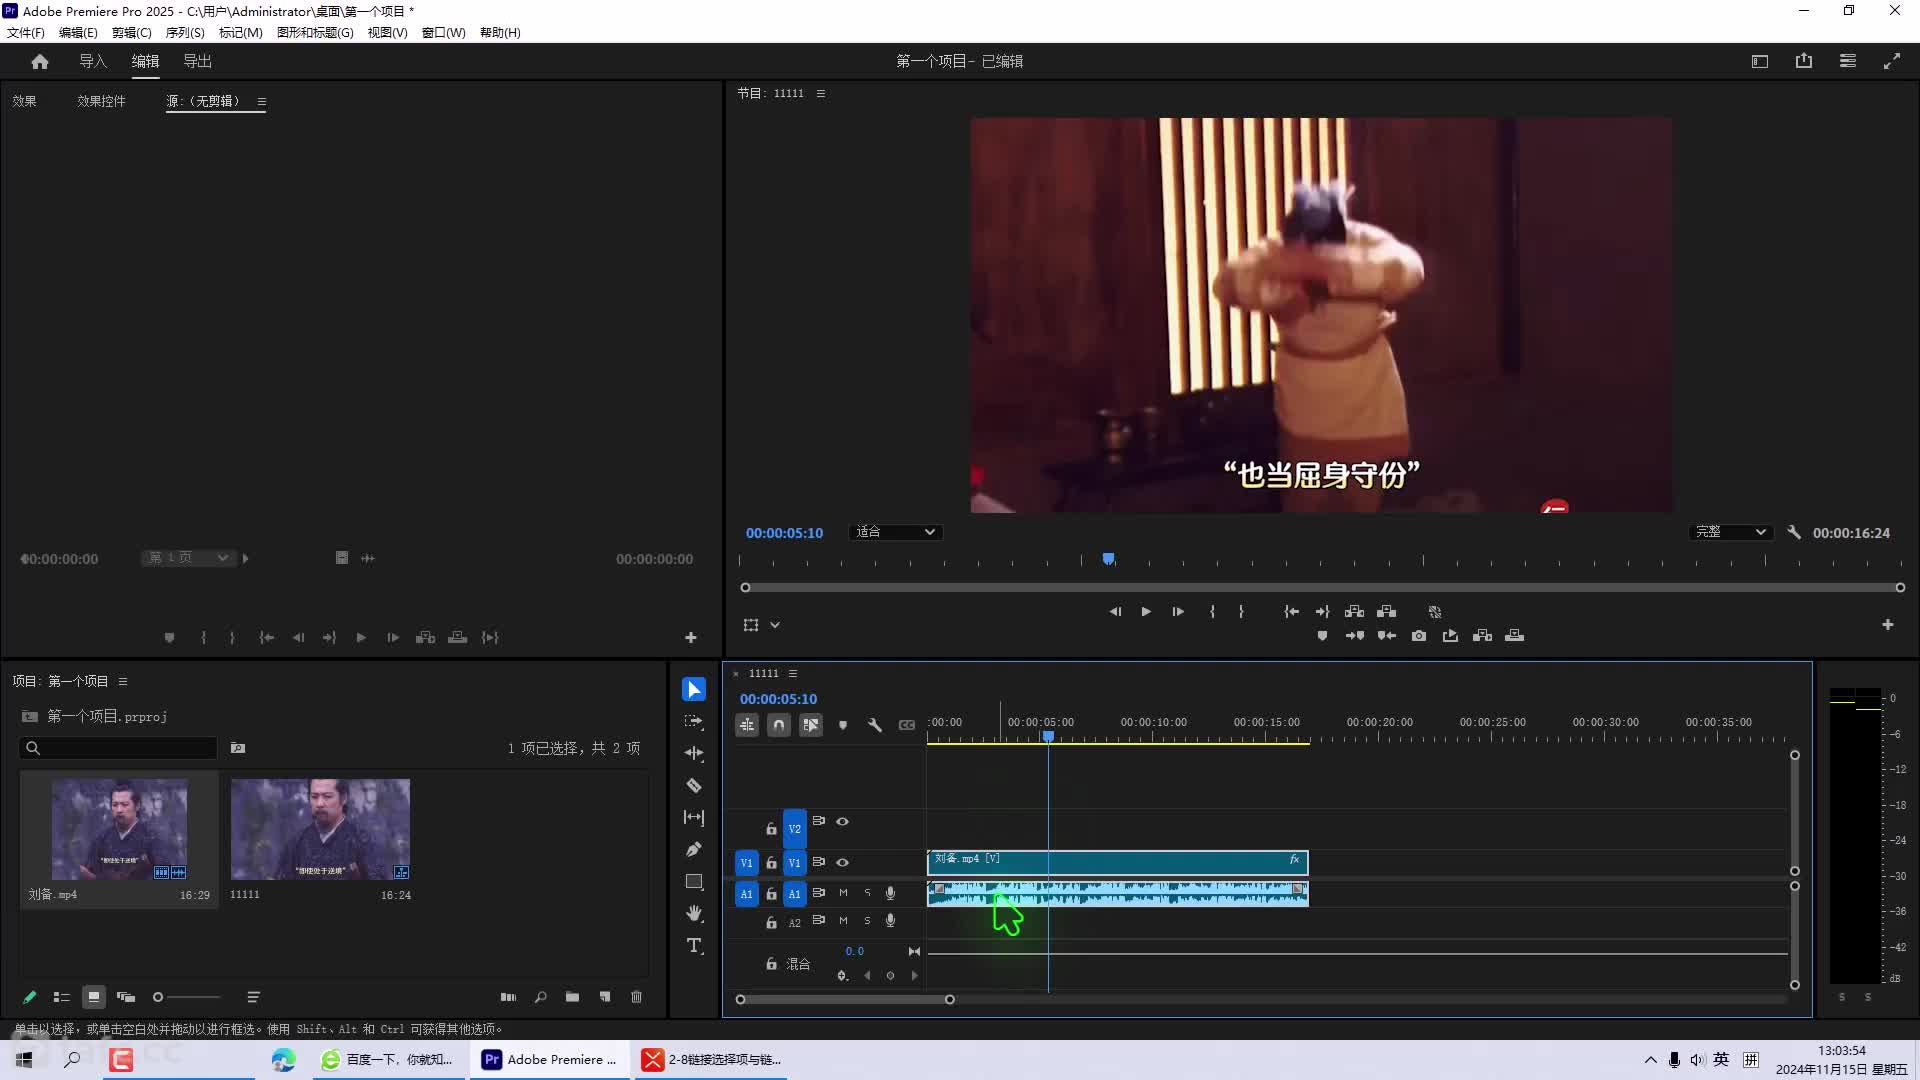The width and height of the screenshot is (1920, 1080).
Task: Switch to the 导入 workspace tab
Action: (x=93, y=61)
